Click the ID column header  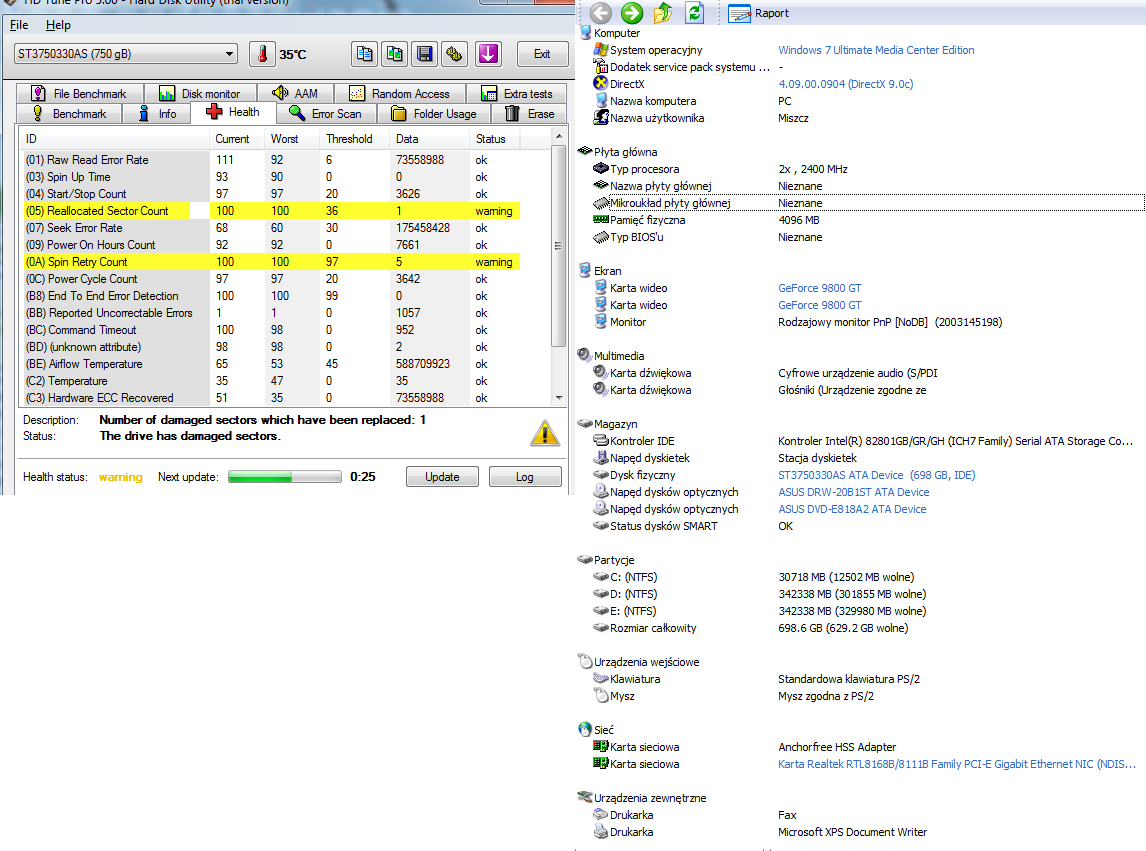click(x=115, y=139)
